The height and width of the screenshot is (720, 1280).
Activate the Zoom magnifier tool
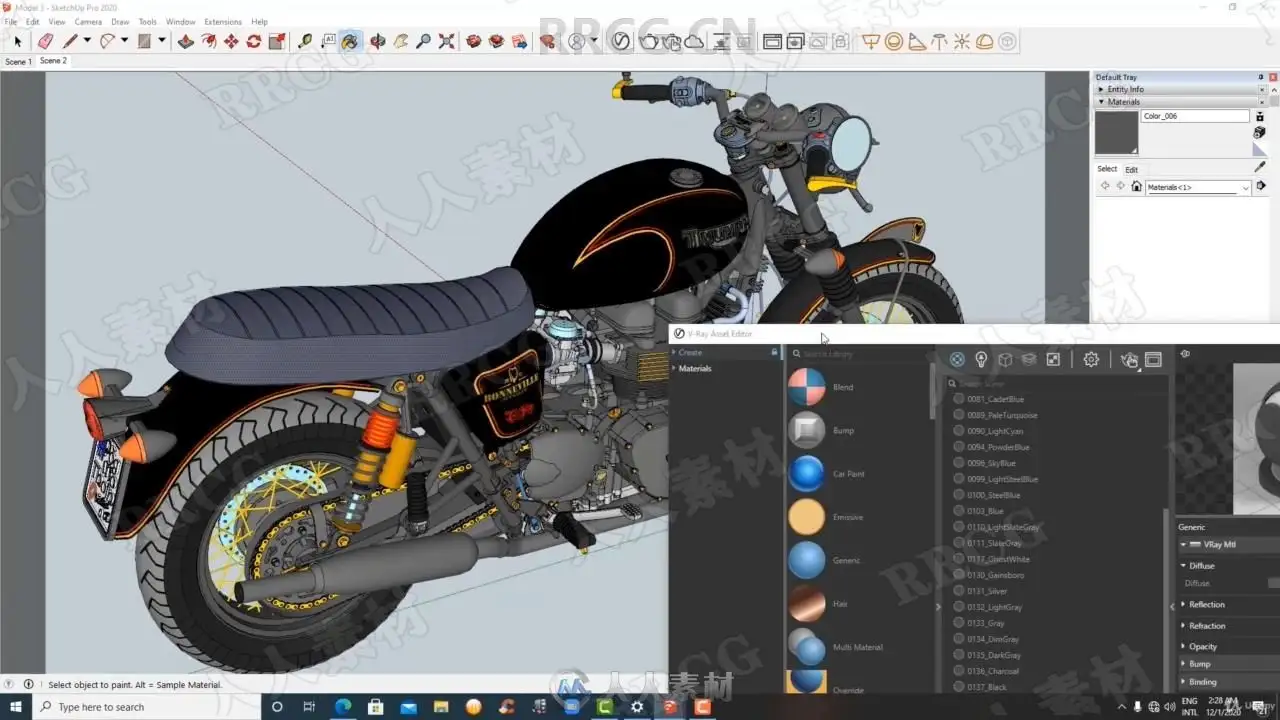click(424, 41)
